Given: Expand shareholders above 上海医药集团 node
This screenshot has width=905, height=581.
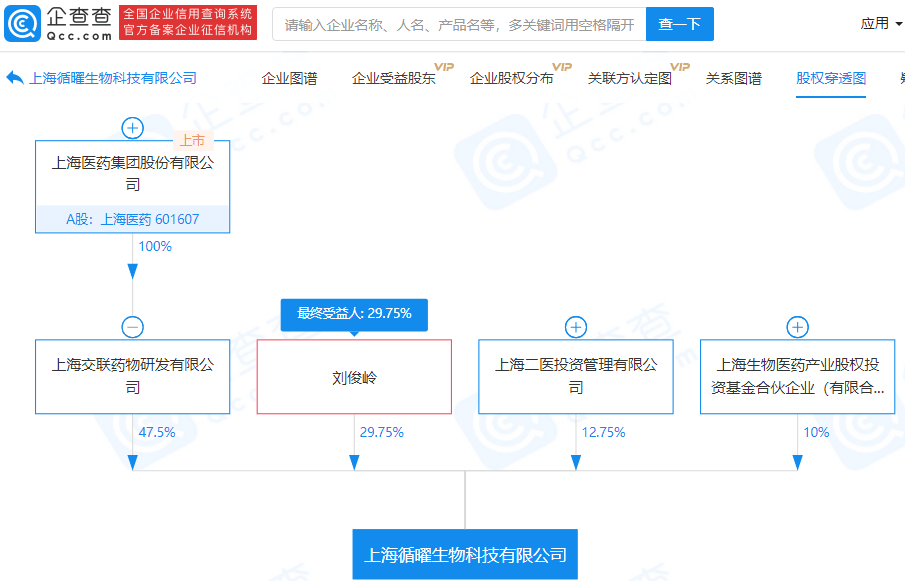Looking at the screenshot, I should [x=133, y=128].
